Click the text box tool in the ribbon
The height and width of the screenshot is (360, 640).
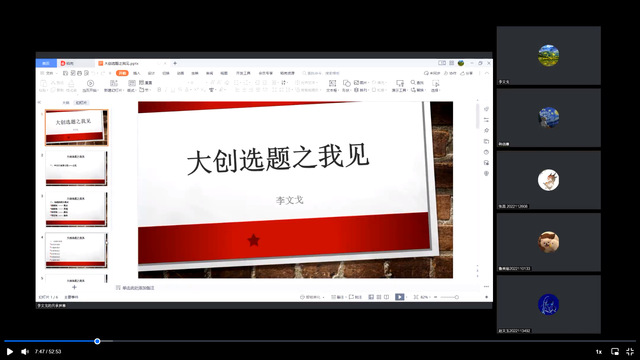[x=332, y=86]
